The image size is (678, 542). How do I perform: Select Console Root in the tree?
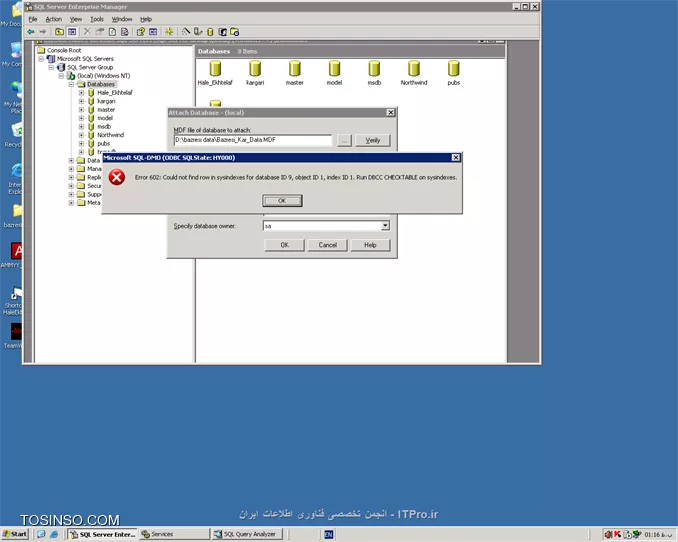point(64,50)
